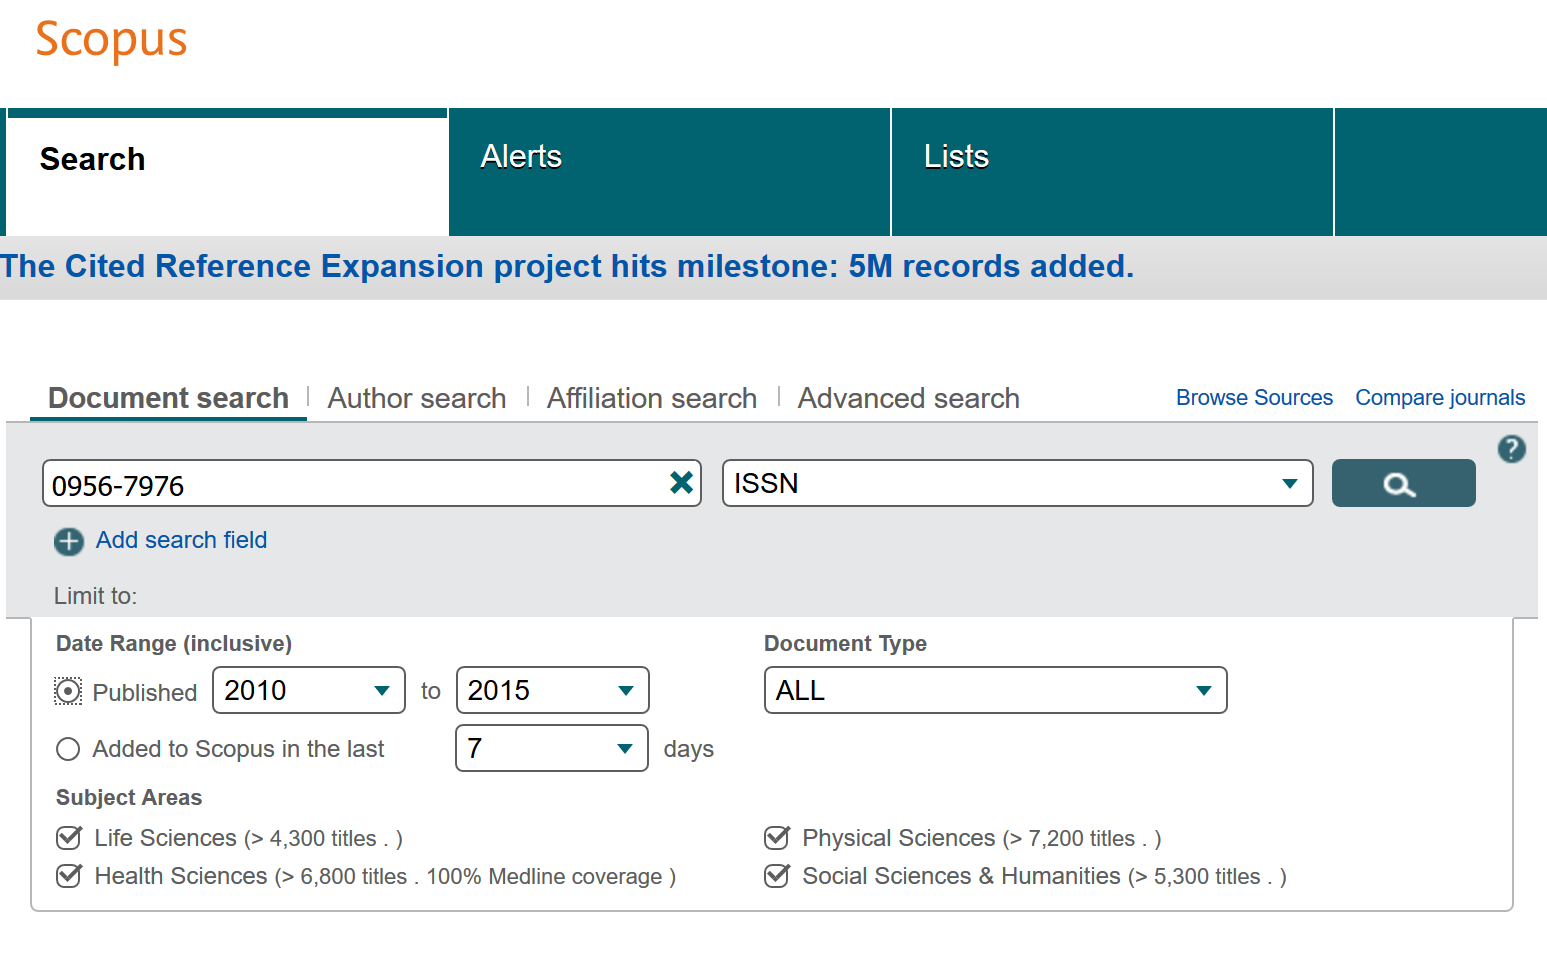The height and width of the screenshot is (953, 1547).
Task: Open the 2010 start year dropdown
Action: (381, 690)
